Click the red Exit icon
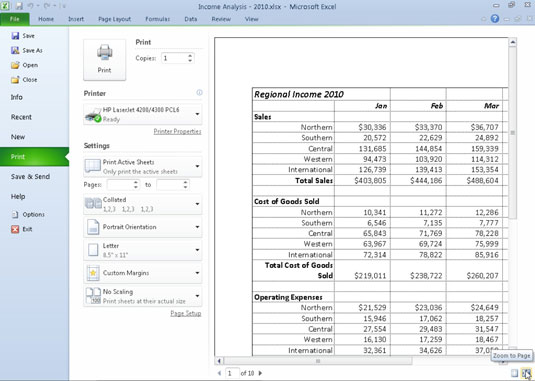 pos(15,229)
